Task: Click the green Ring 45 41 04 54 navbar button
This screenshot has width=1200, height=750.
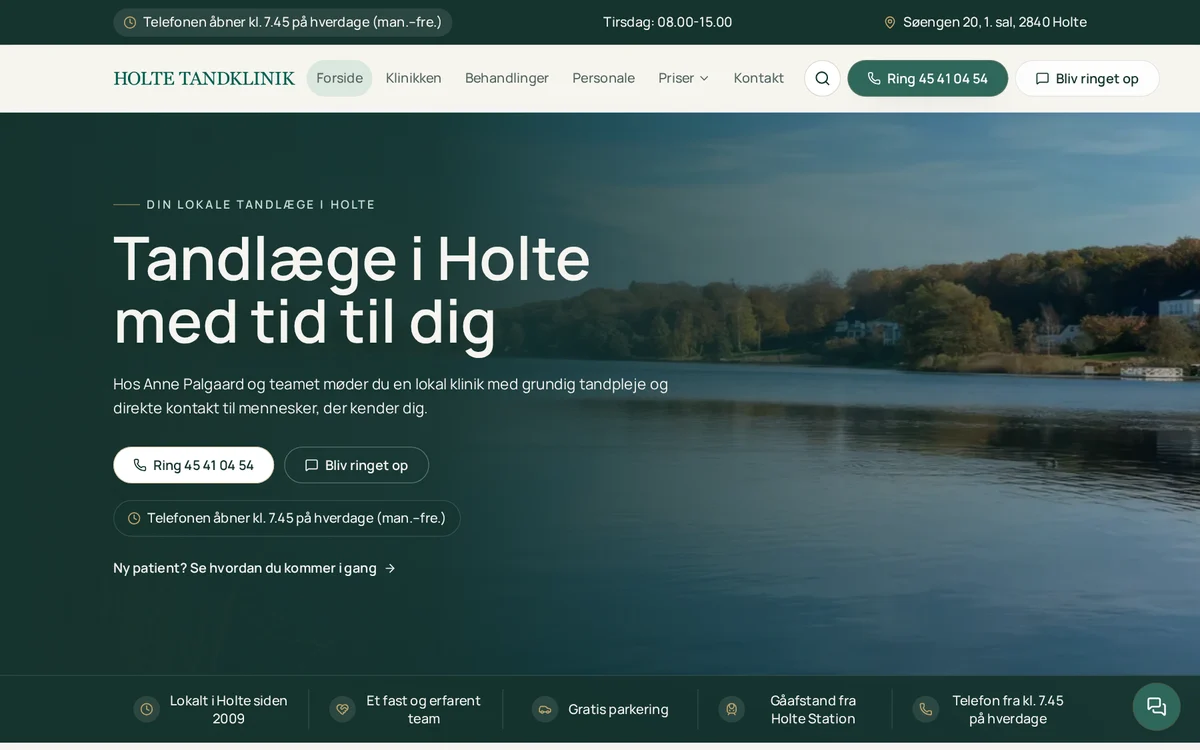Action: [x=928, y=78]
